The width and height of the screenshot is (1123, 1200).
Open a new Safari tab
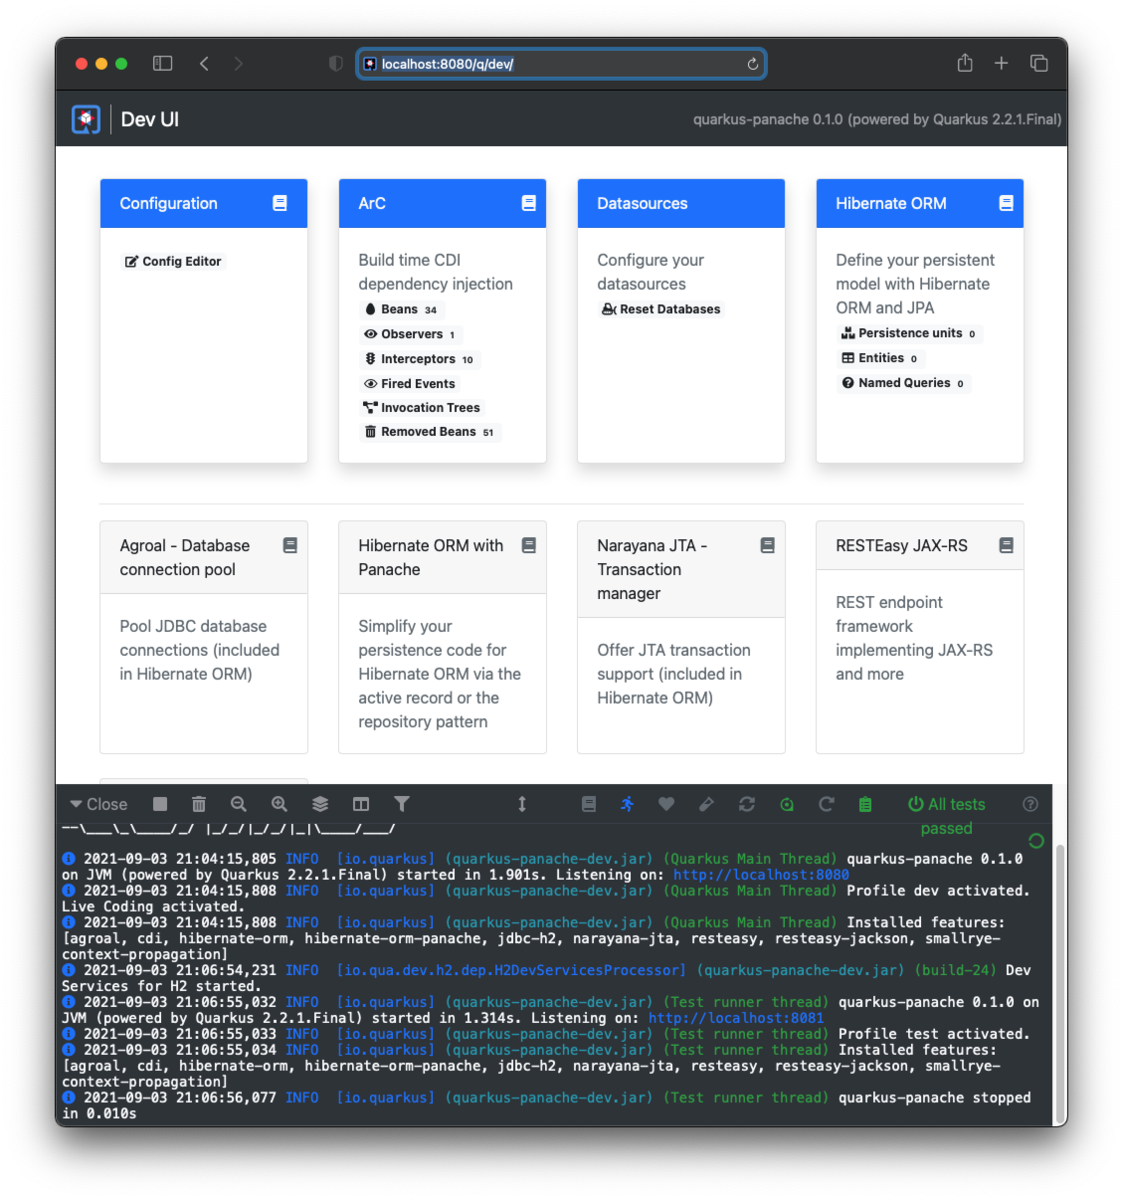[x=1001, y=63]
